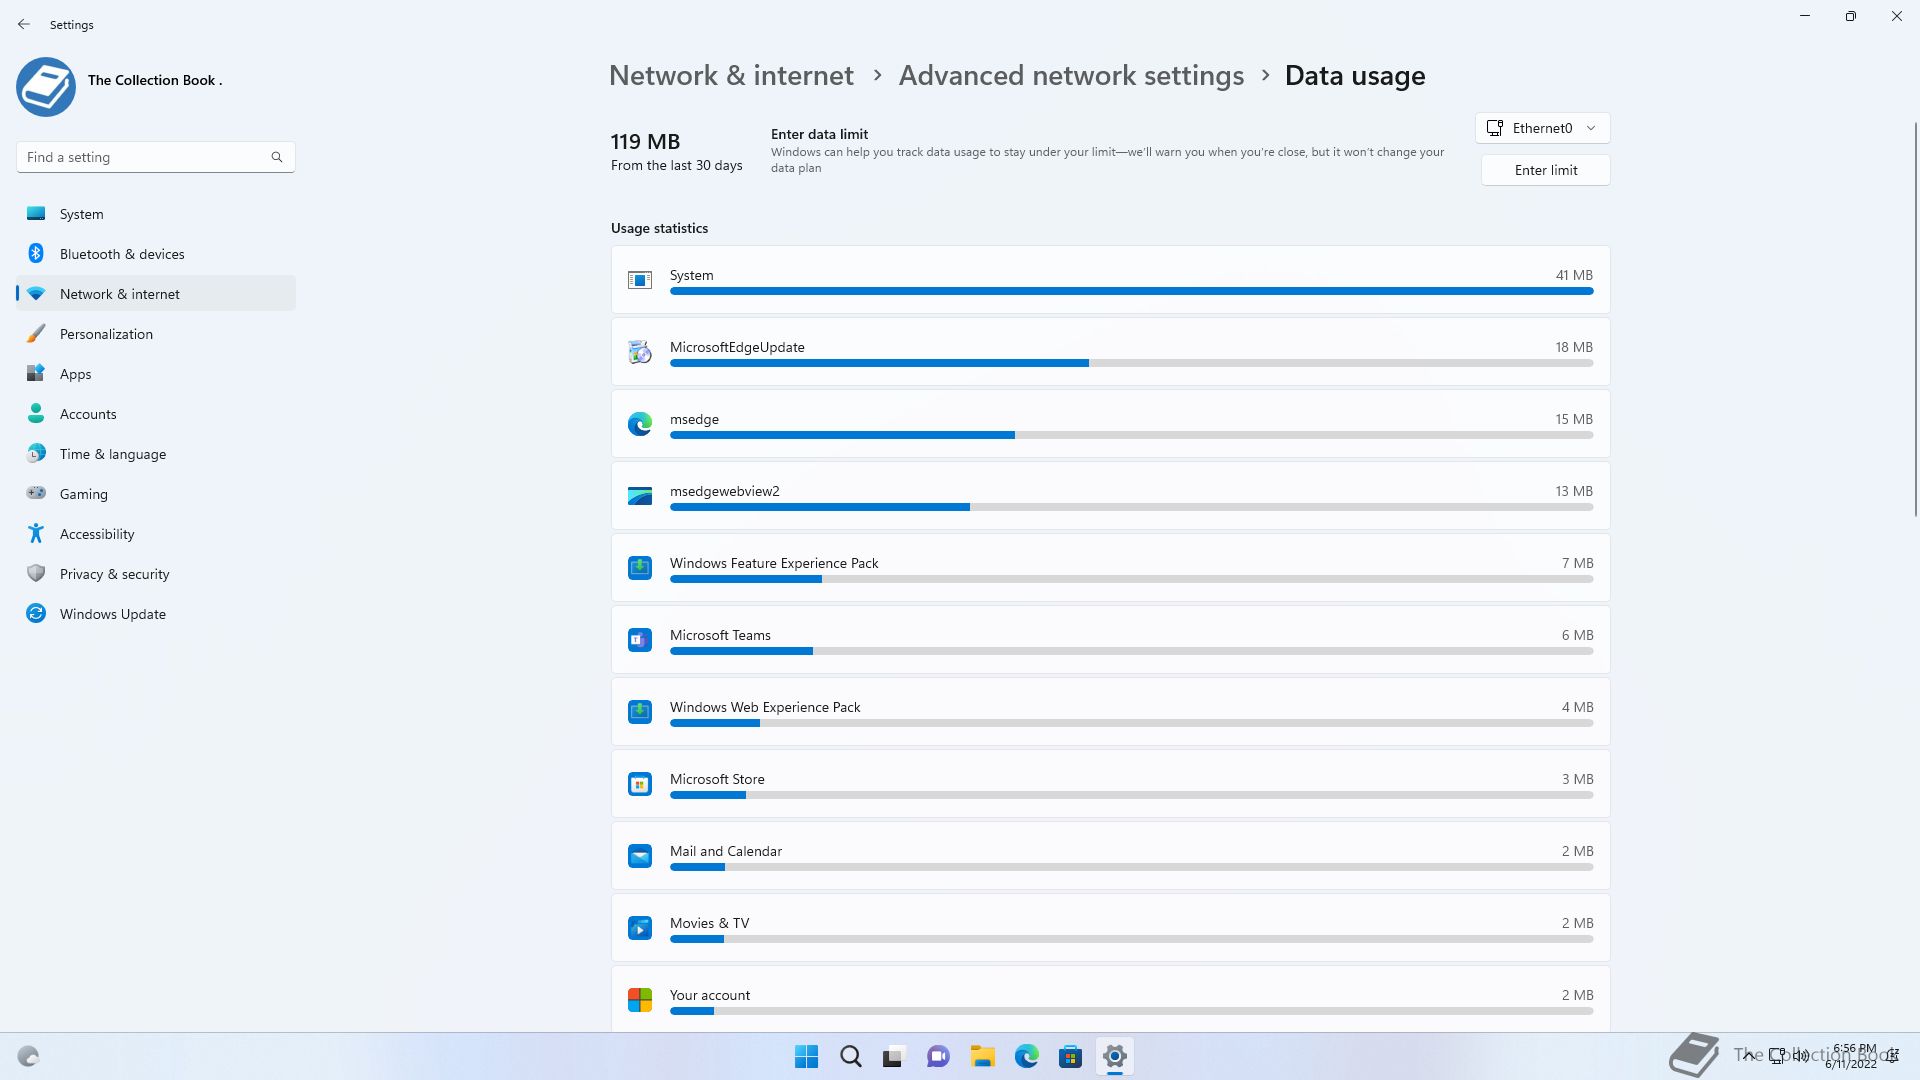Click the Usage statistics heading
This screenshot has height=1080, width=1920.
659,228
